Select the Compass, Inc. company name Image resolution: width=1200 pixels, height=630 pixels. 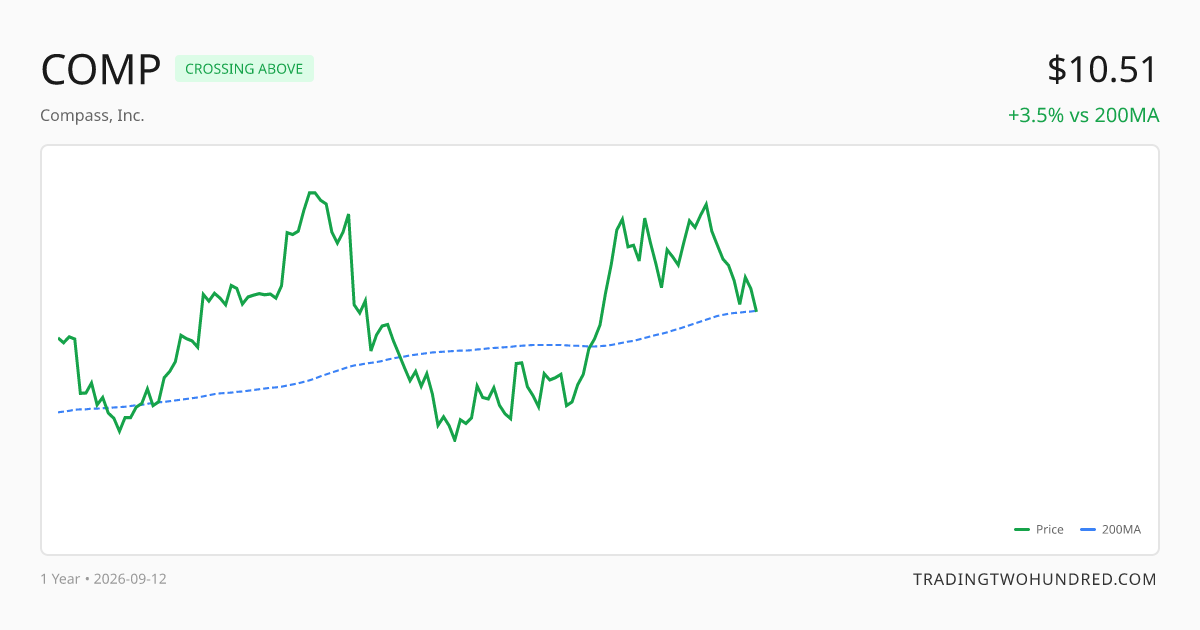coord(92,115)
